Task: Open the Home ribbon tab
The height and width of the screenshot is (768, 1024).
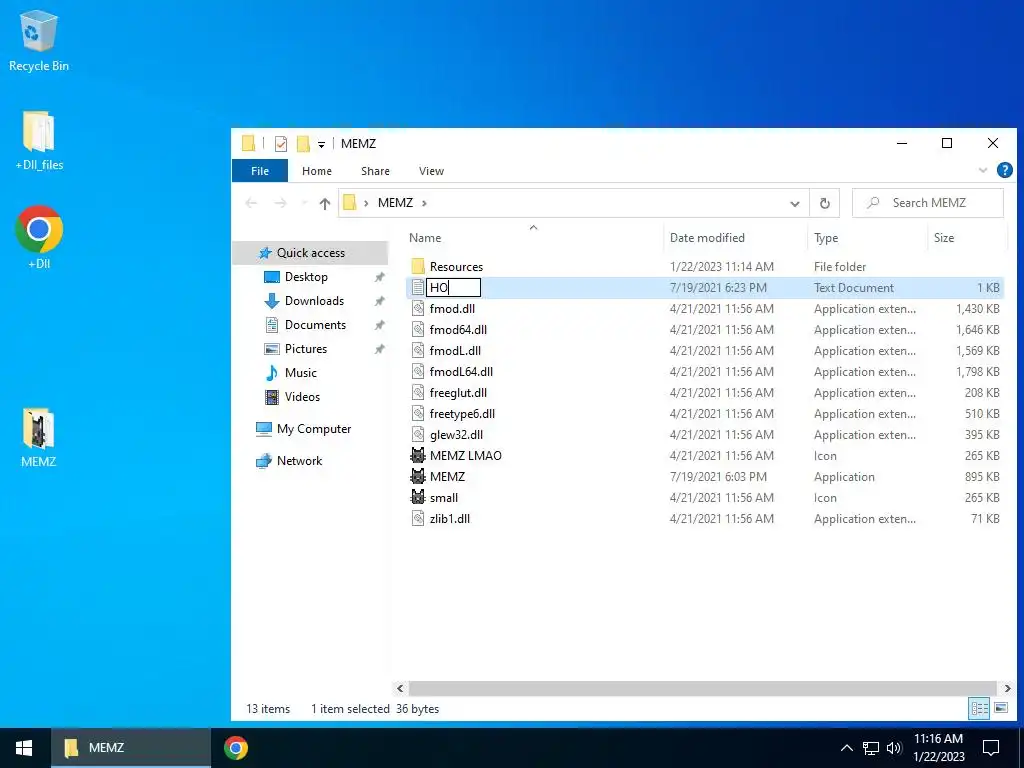Action: pyautogui.click(x=317, y=170)
